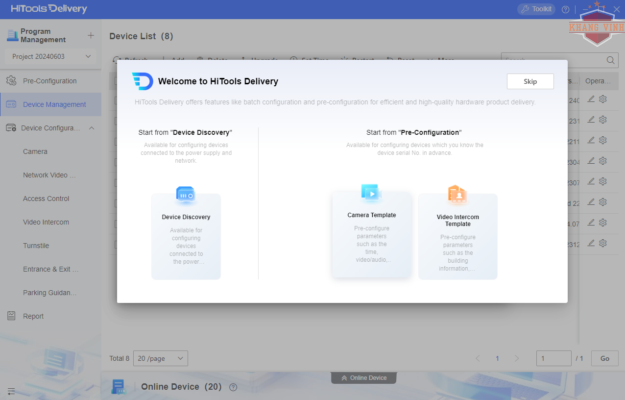625x400 pixels.
Task: Click the Online Device help icon
Action: point(233,387)
